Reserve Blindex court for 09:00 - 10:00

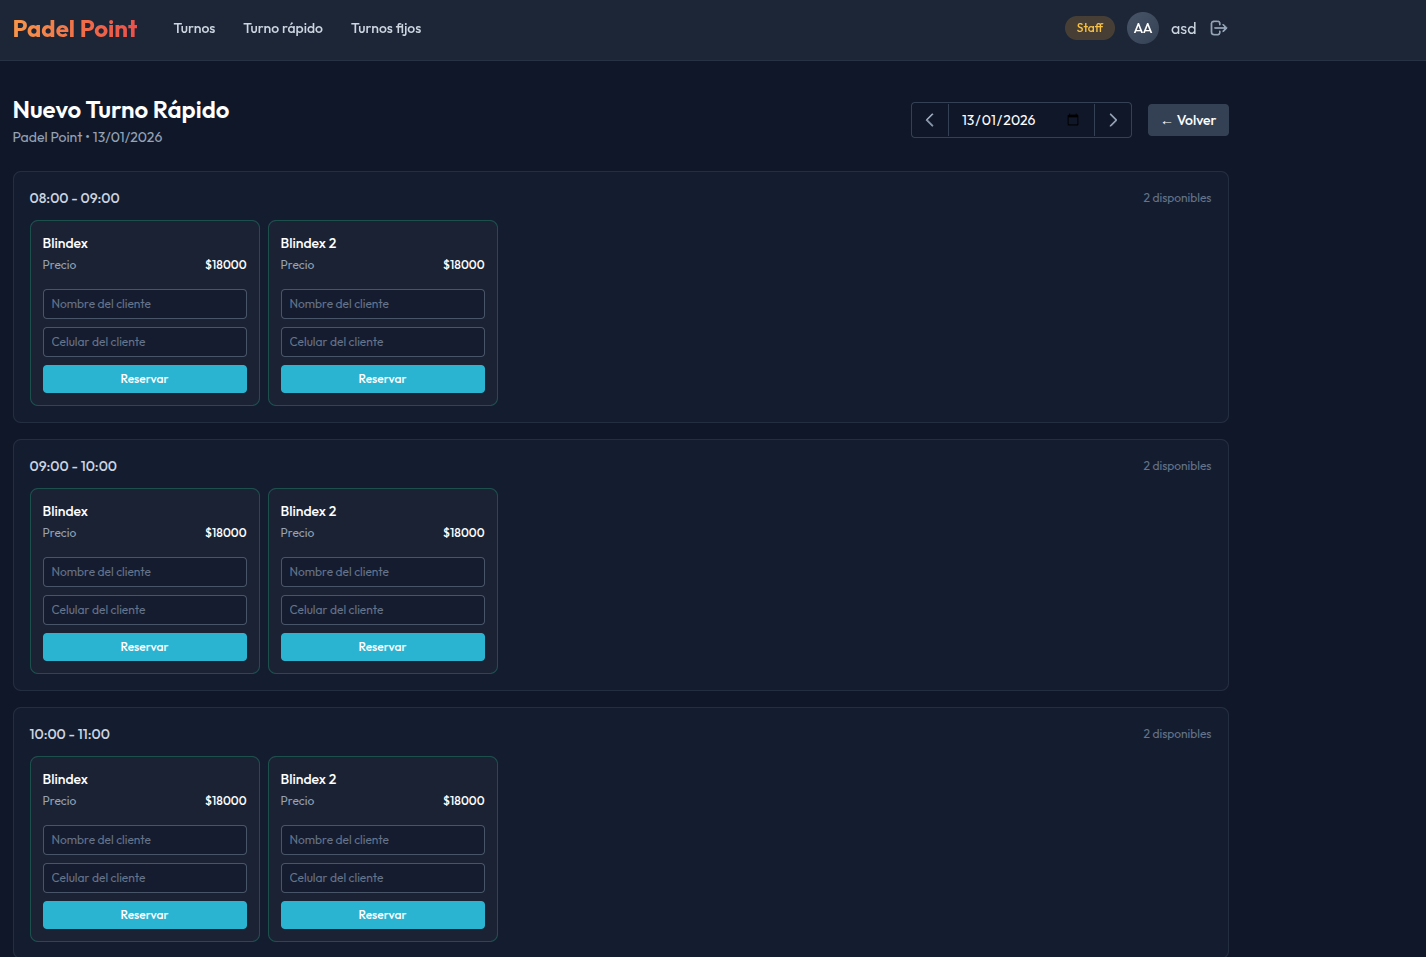tap(145, 647)
